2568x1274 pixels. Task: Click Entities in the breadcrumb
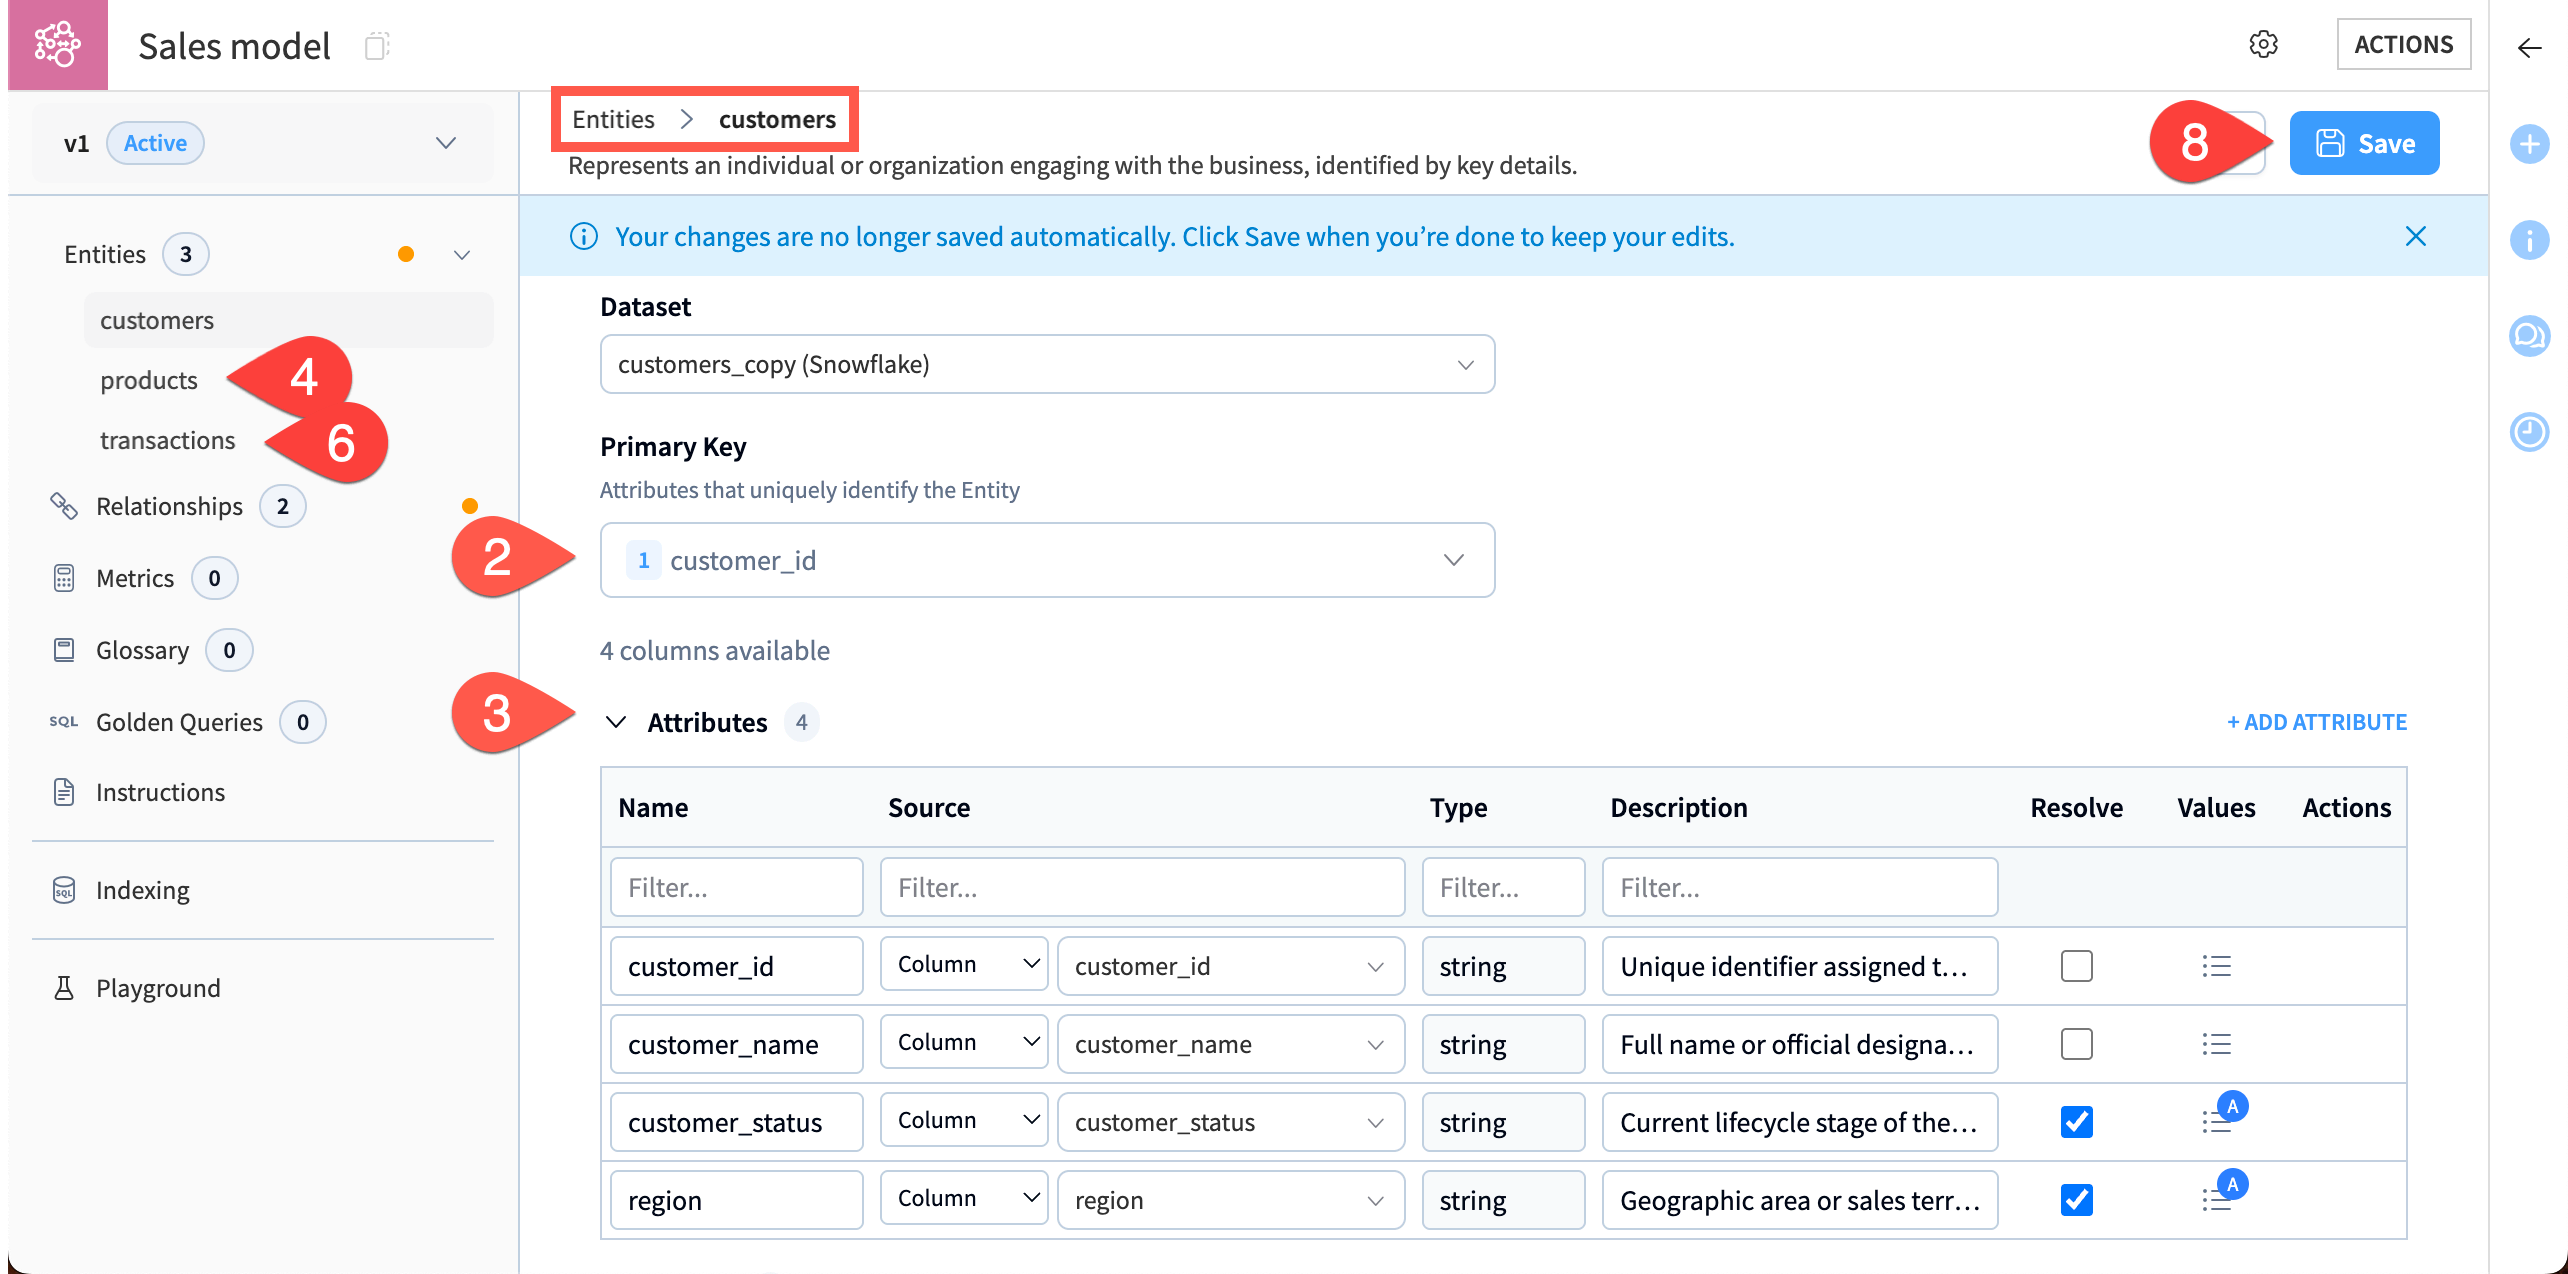(x=613, y=119)
